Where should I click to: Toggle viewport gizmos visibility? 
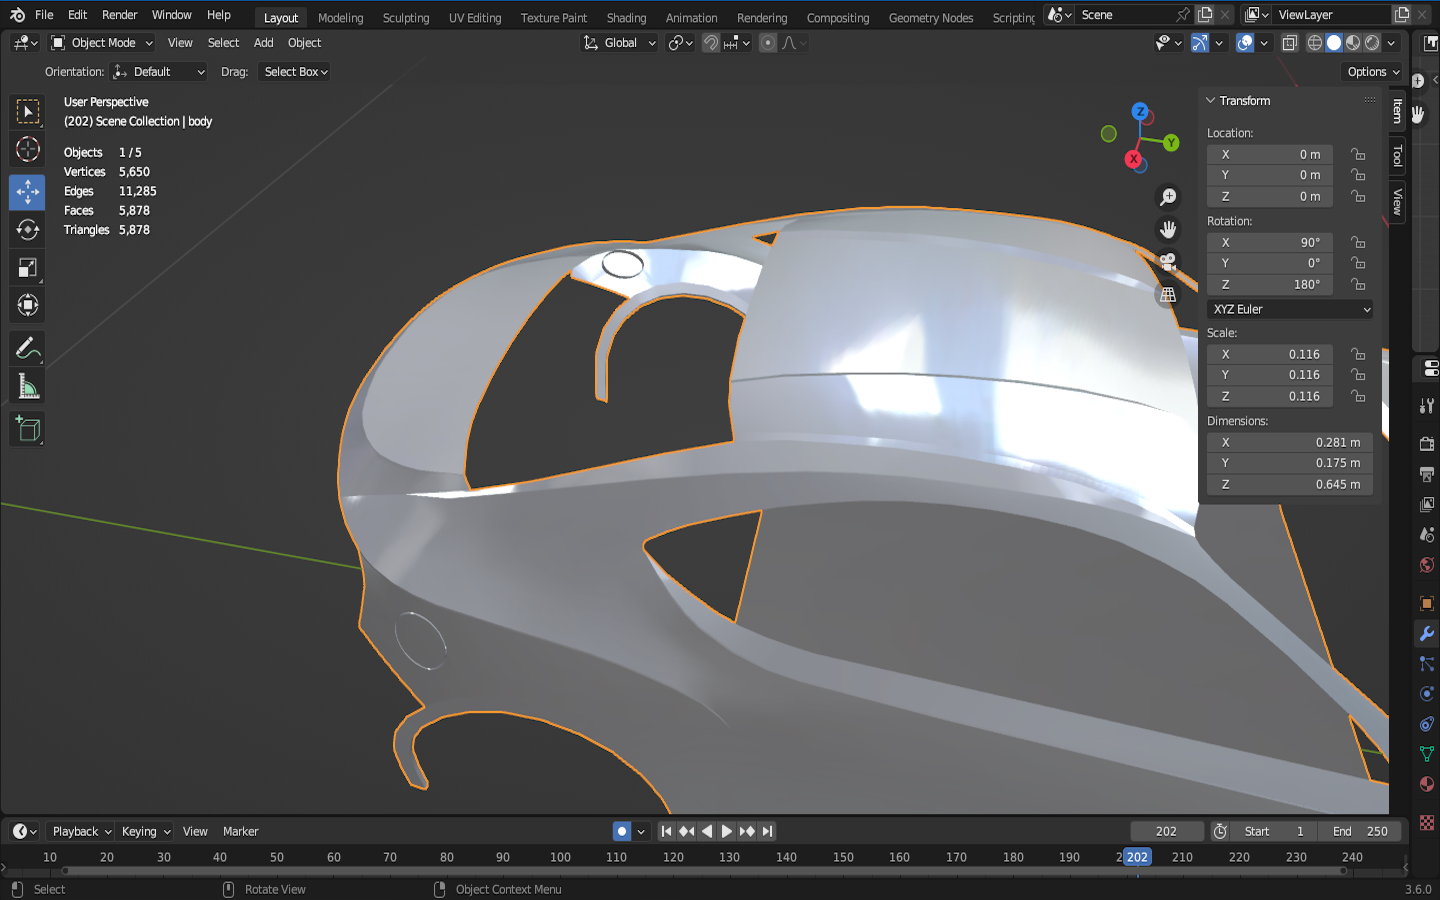(1200, 43)
